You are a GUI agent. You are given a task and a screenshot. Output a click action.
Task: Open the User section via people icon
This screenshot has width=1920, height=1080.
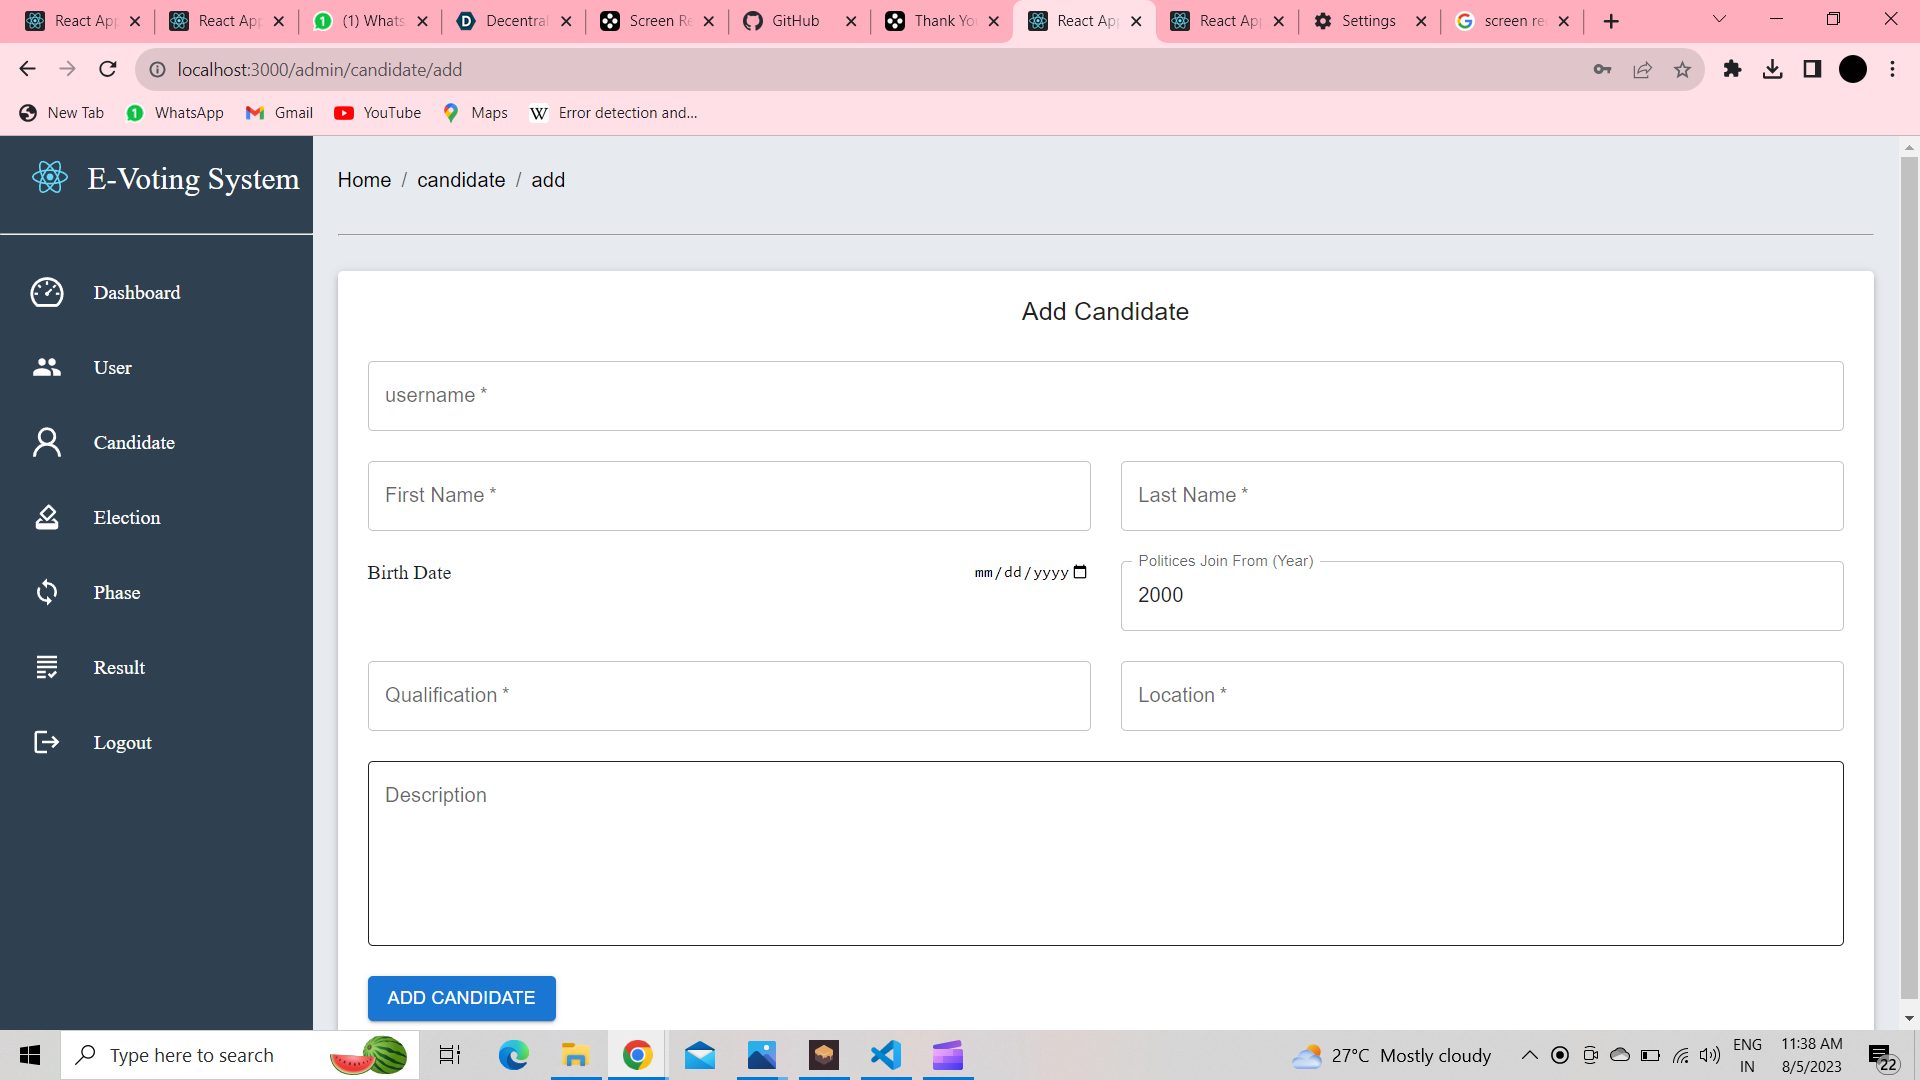click(47, 367)
